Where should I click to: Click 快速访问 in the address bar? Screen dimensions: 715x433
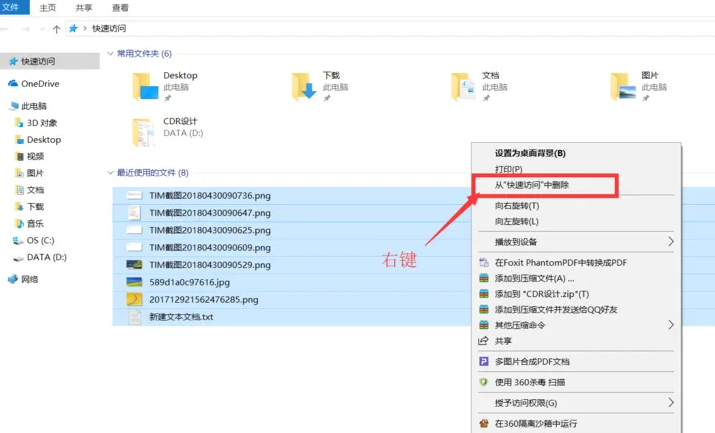pyautogui.click(x=109, y=28)
